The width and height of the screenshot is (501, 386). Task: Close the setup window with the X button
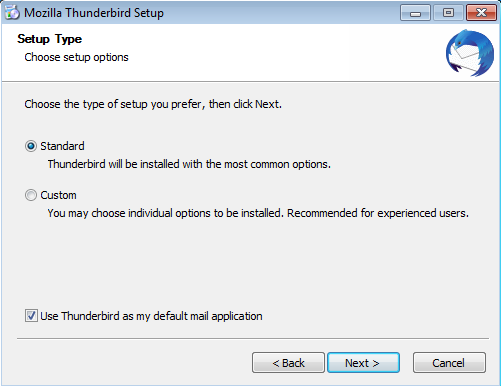[x=481, y=13]
